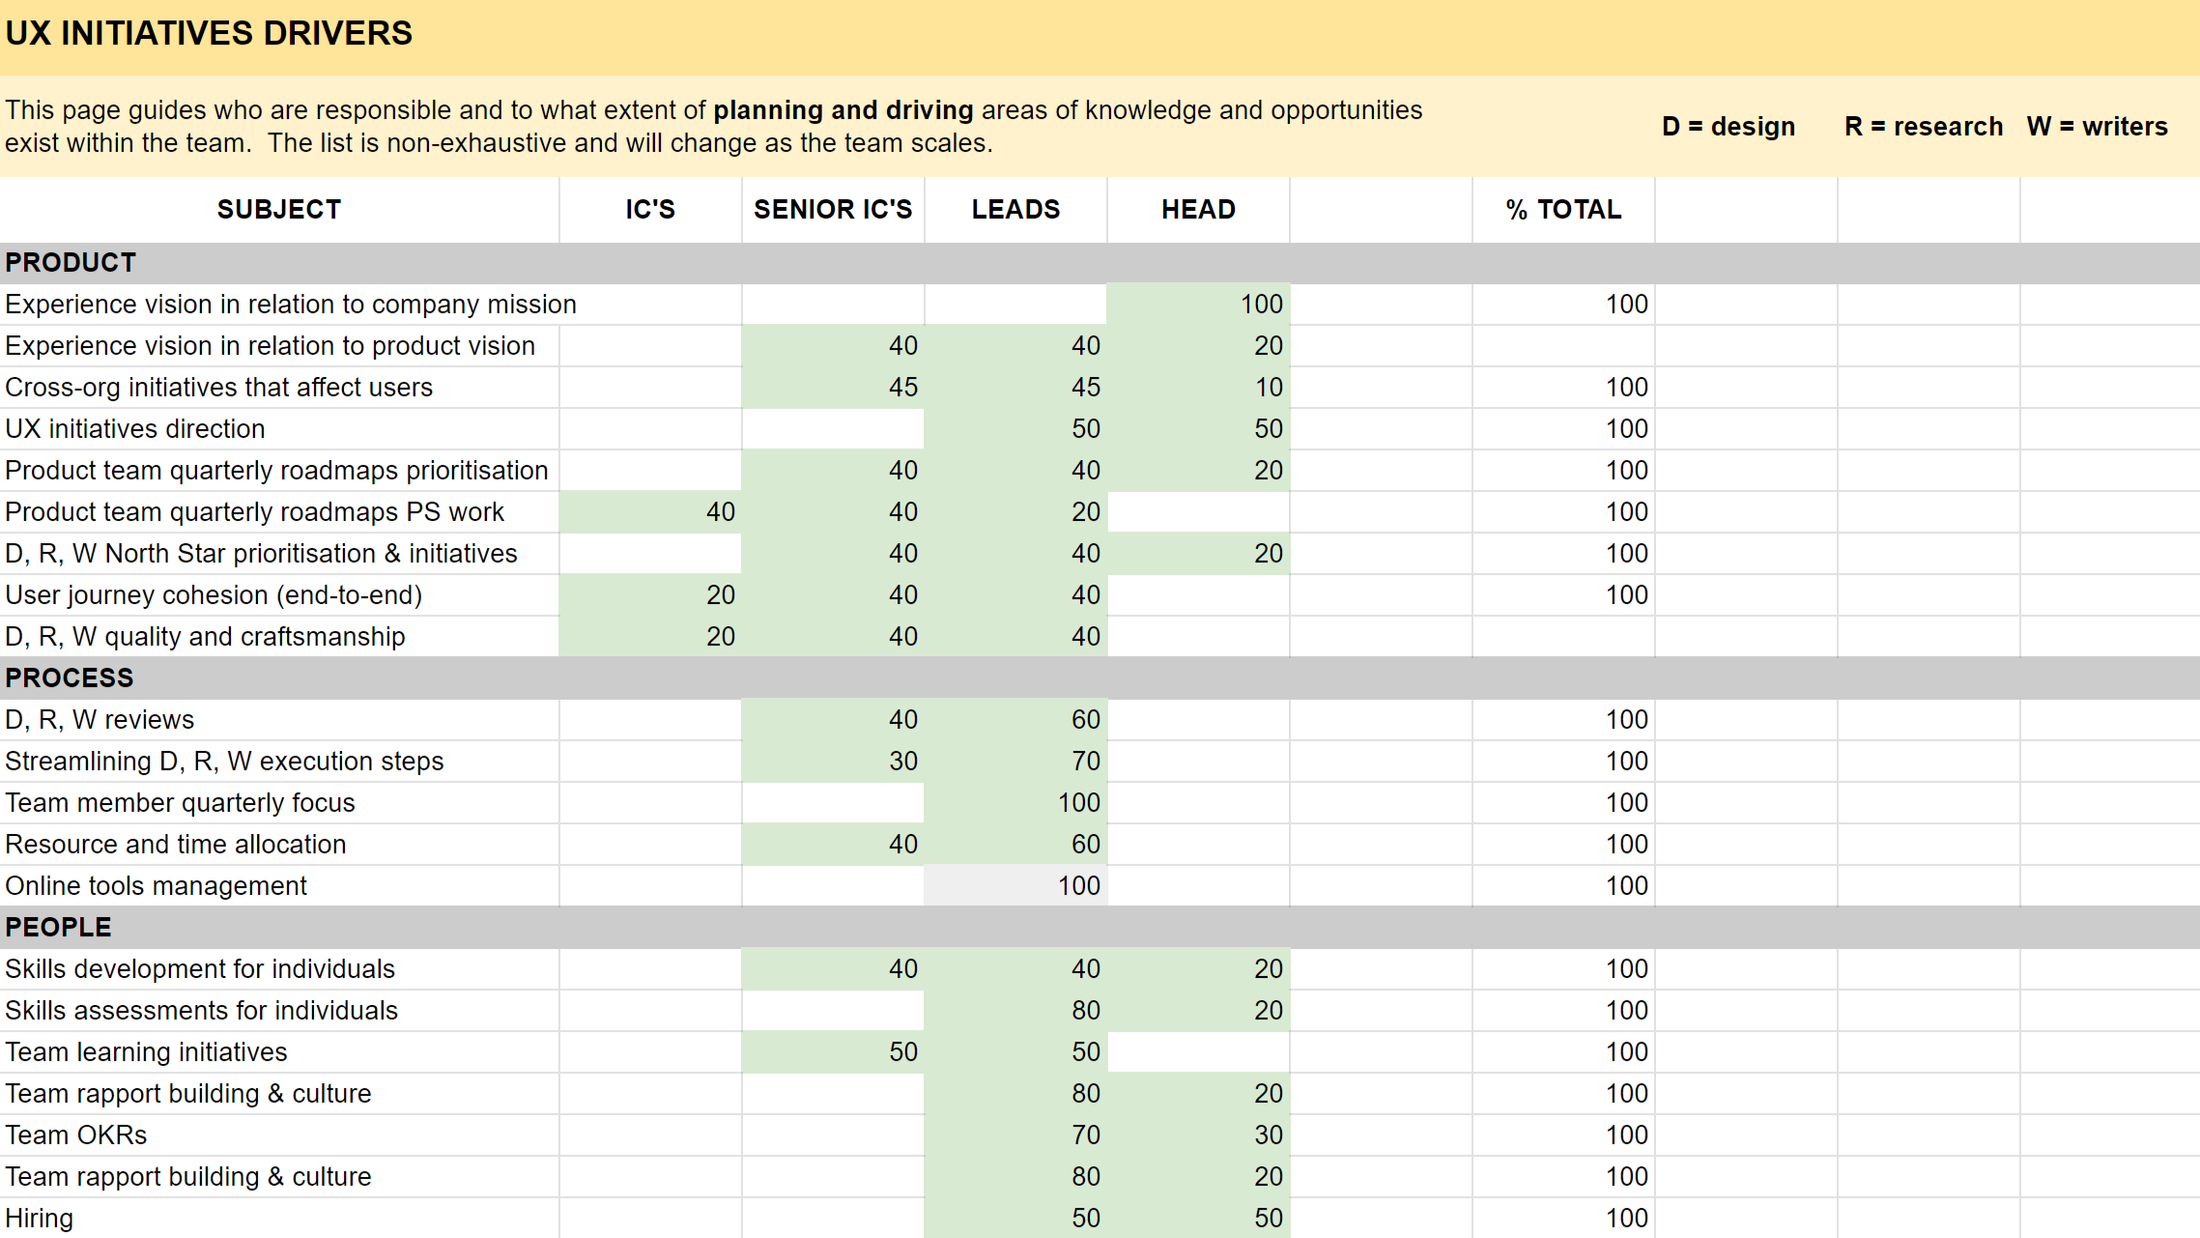This screenshot has height=1238, width=2200.
Task: Select the PRODUCT section header row
Action: coord(70,263)
